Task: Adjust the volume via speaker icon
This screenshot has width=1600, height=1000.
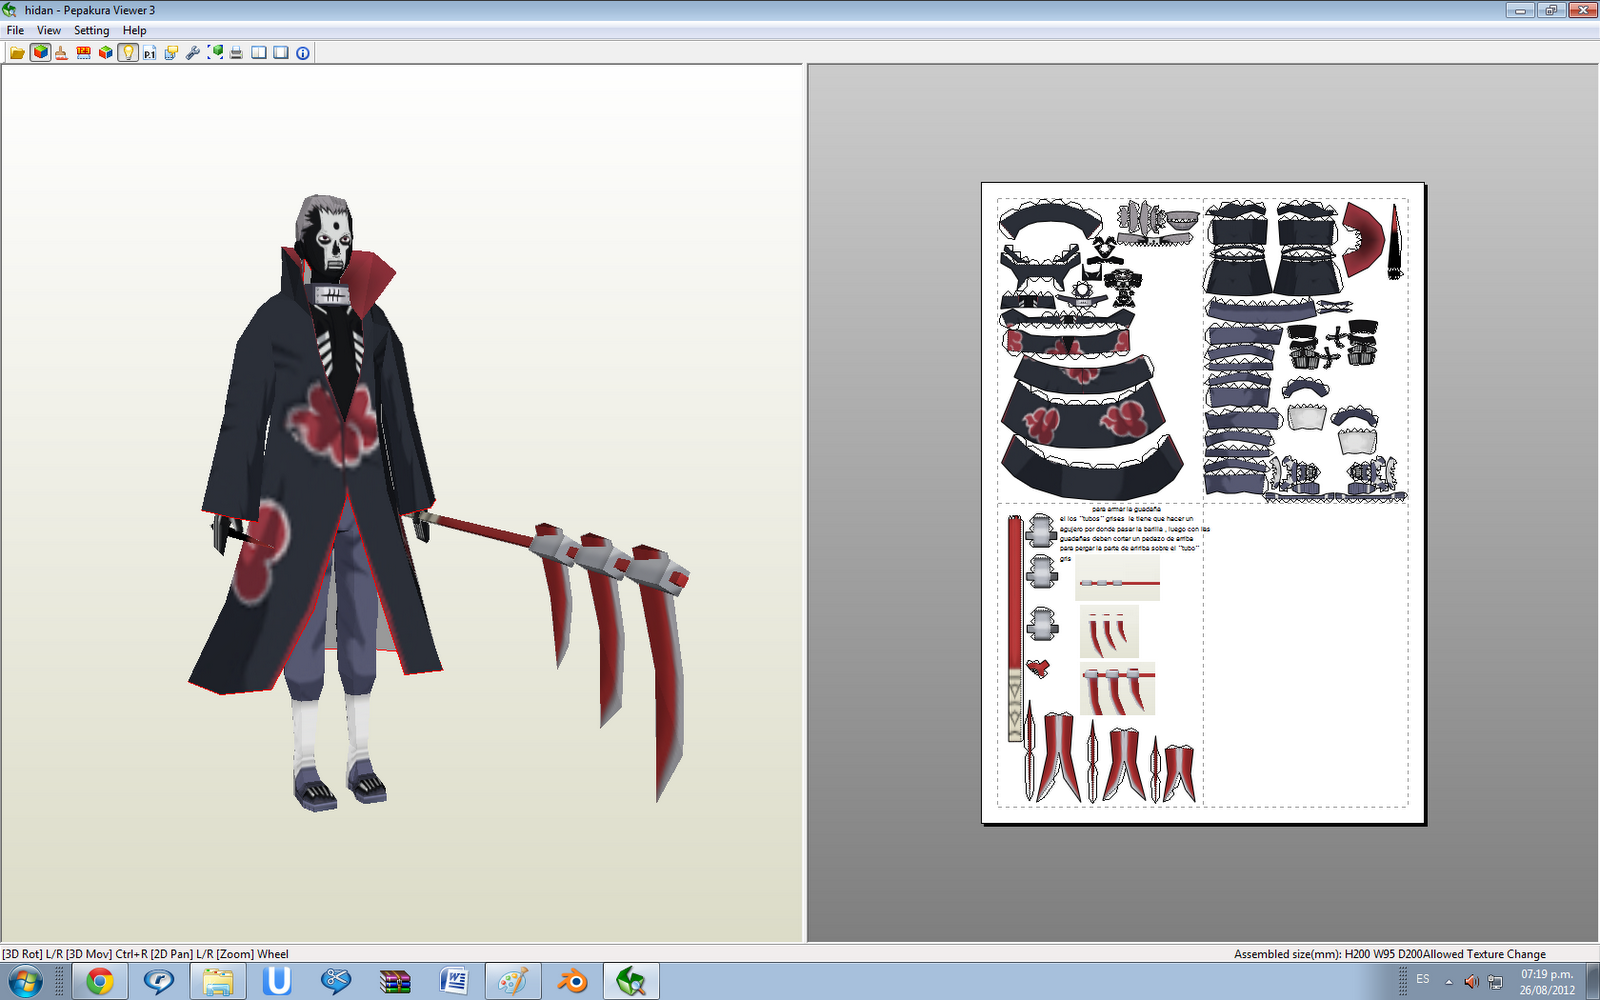Action: (x=1470, y=981)
